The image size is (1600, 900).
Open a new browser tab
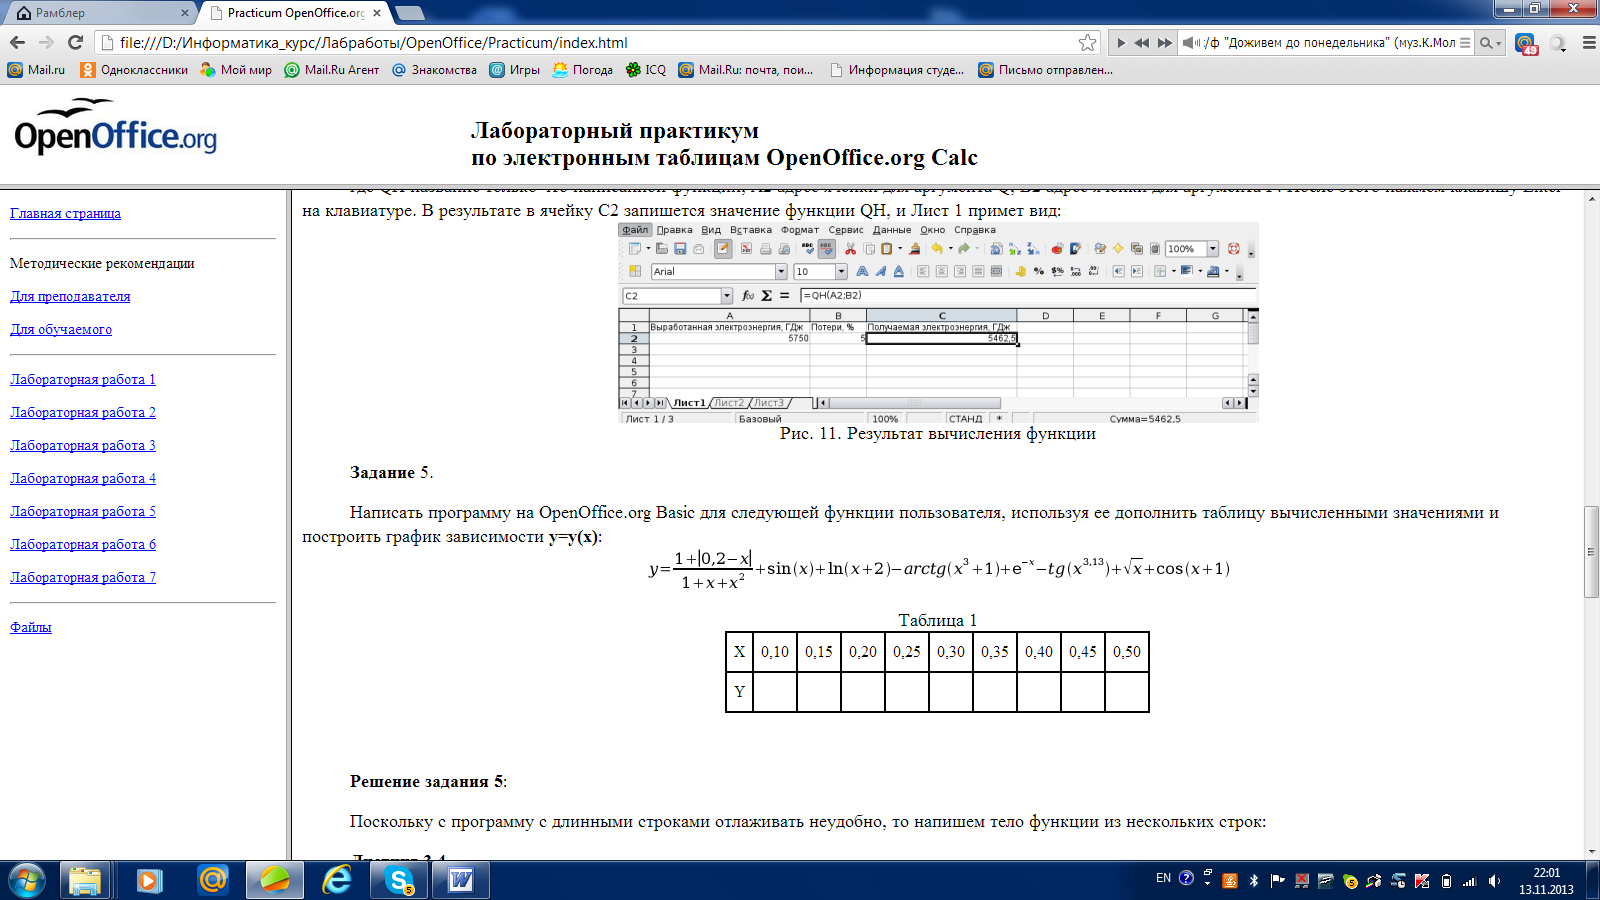tap(410, 13)
